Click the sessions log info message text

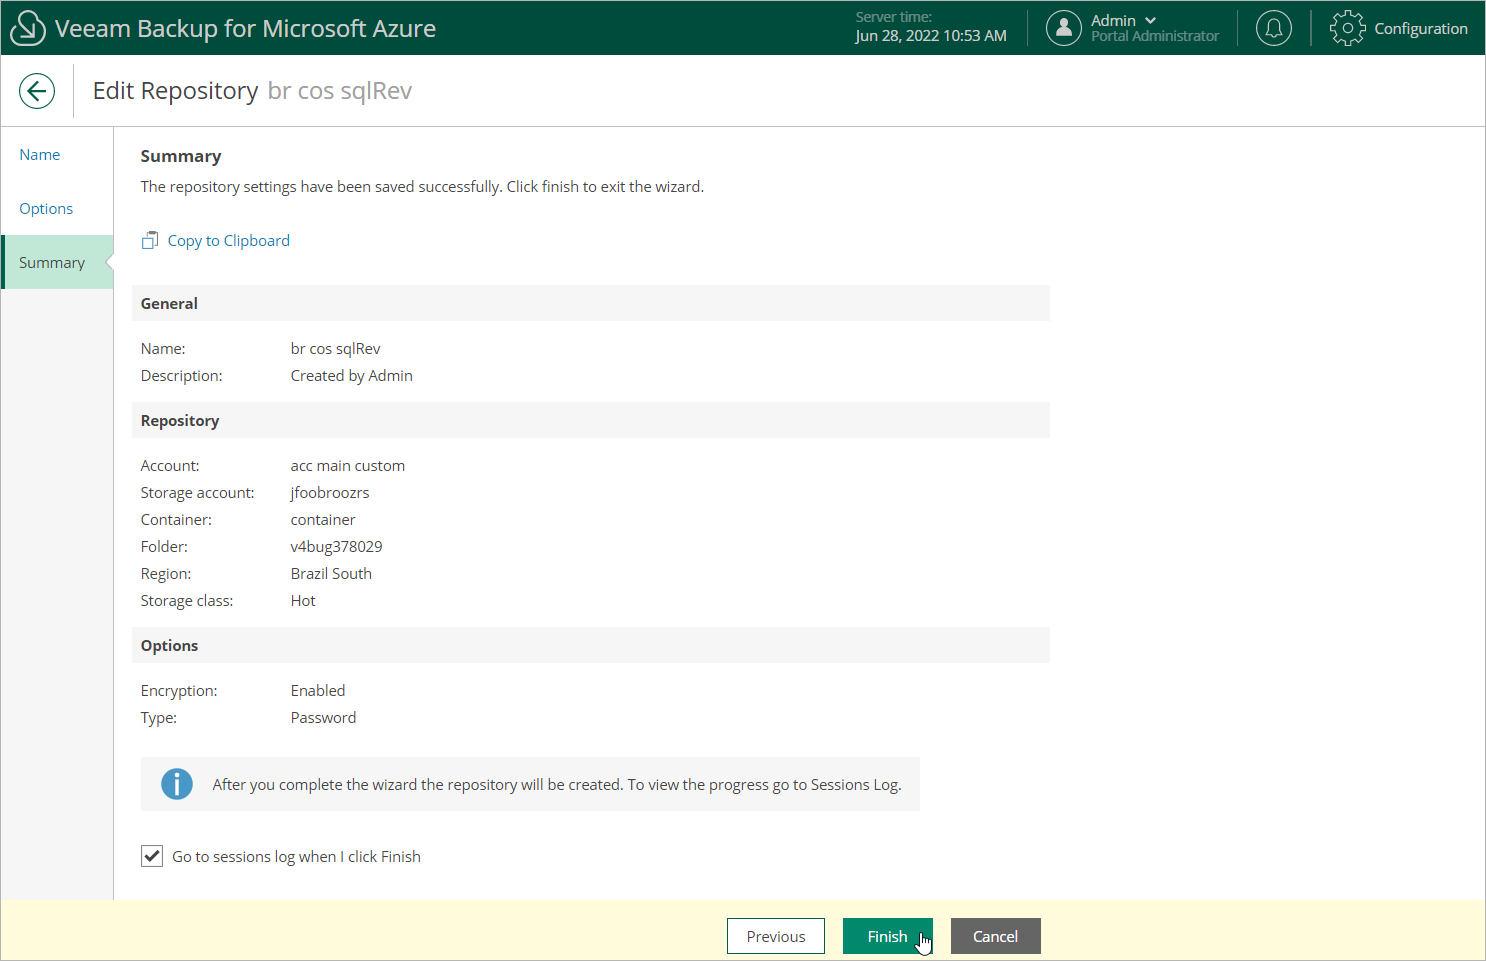click(557, 784)
